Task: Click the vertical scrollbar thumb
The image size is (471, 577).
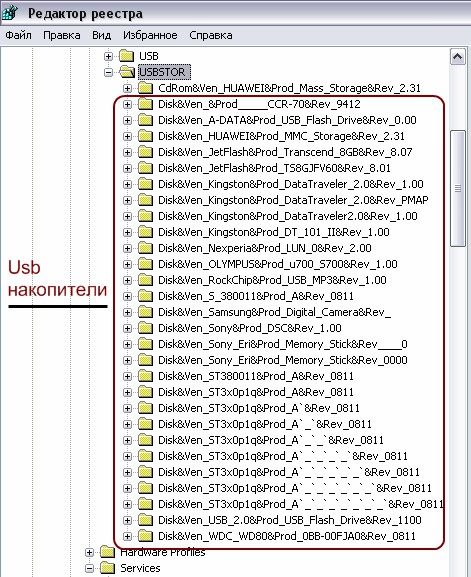Action: 458,188
